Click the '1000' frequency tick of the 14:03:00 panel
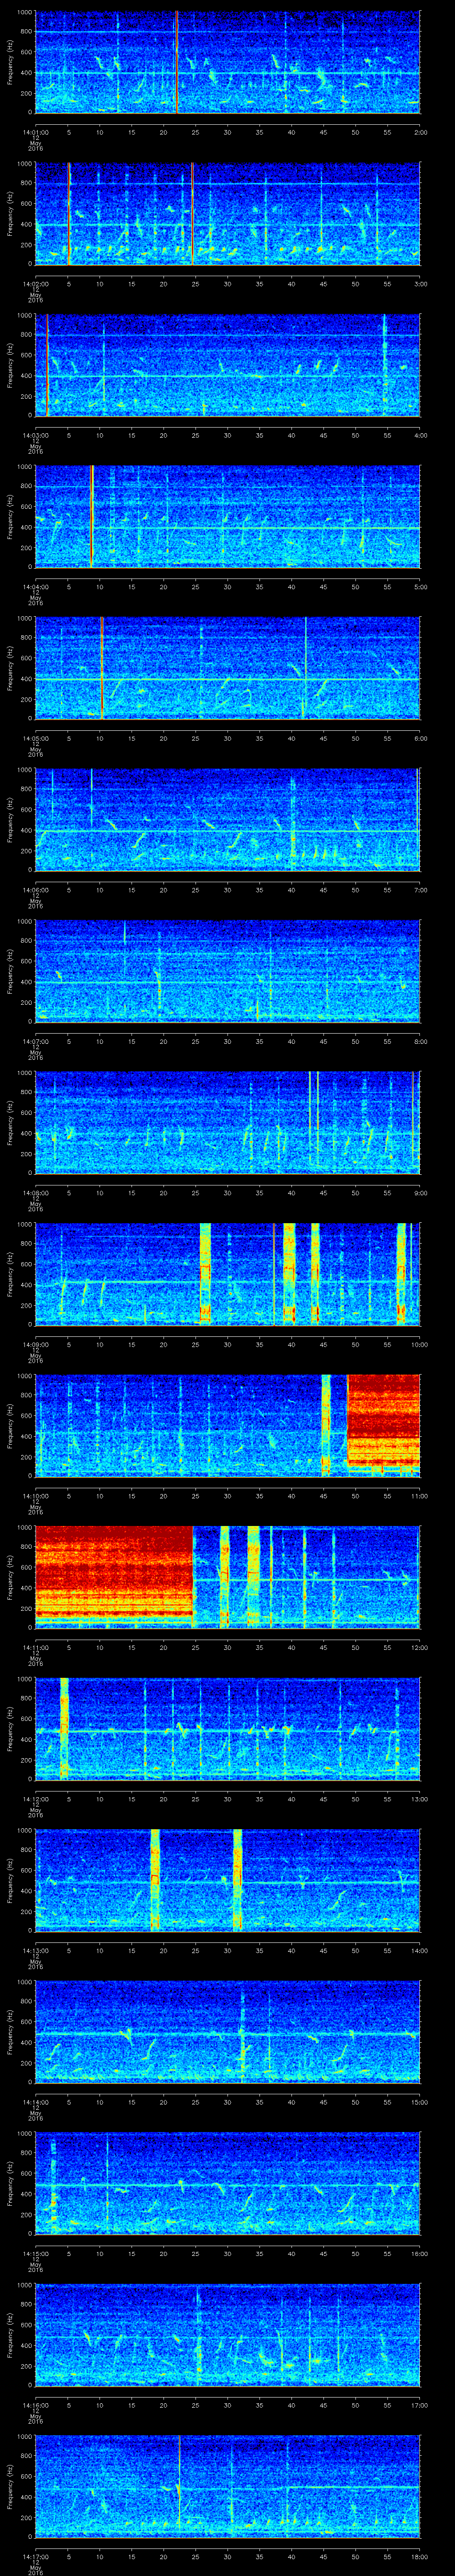 (25, 316)
